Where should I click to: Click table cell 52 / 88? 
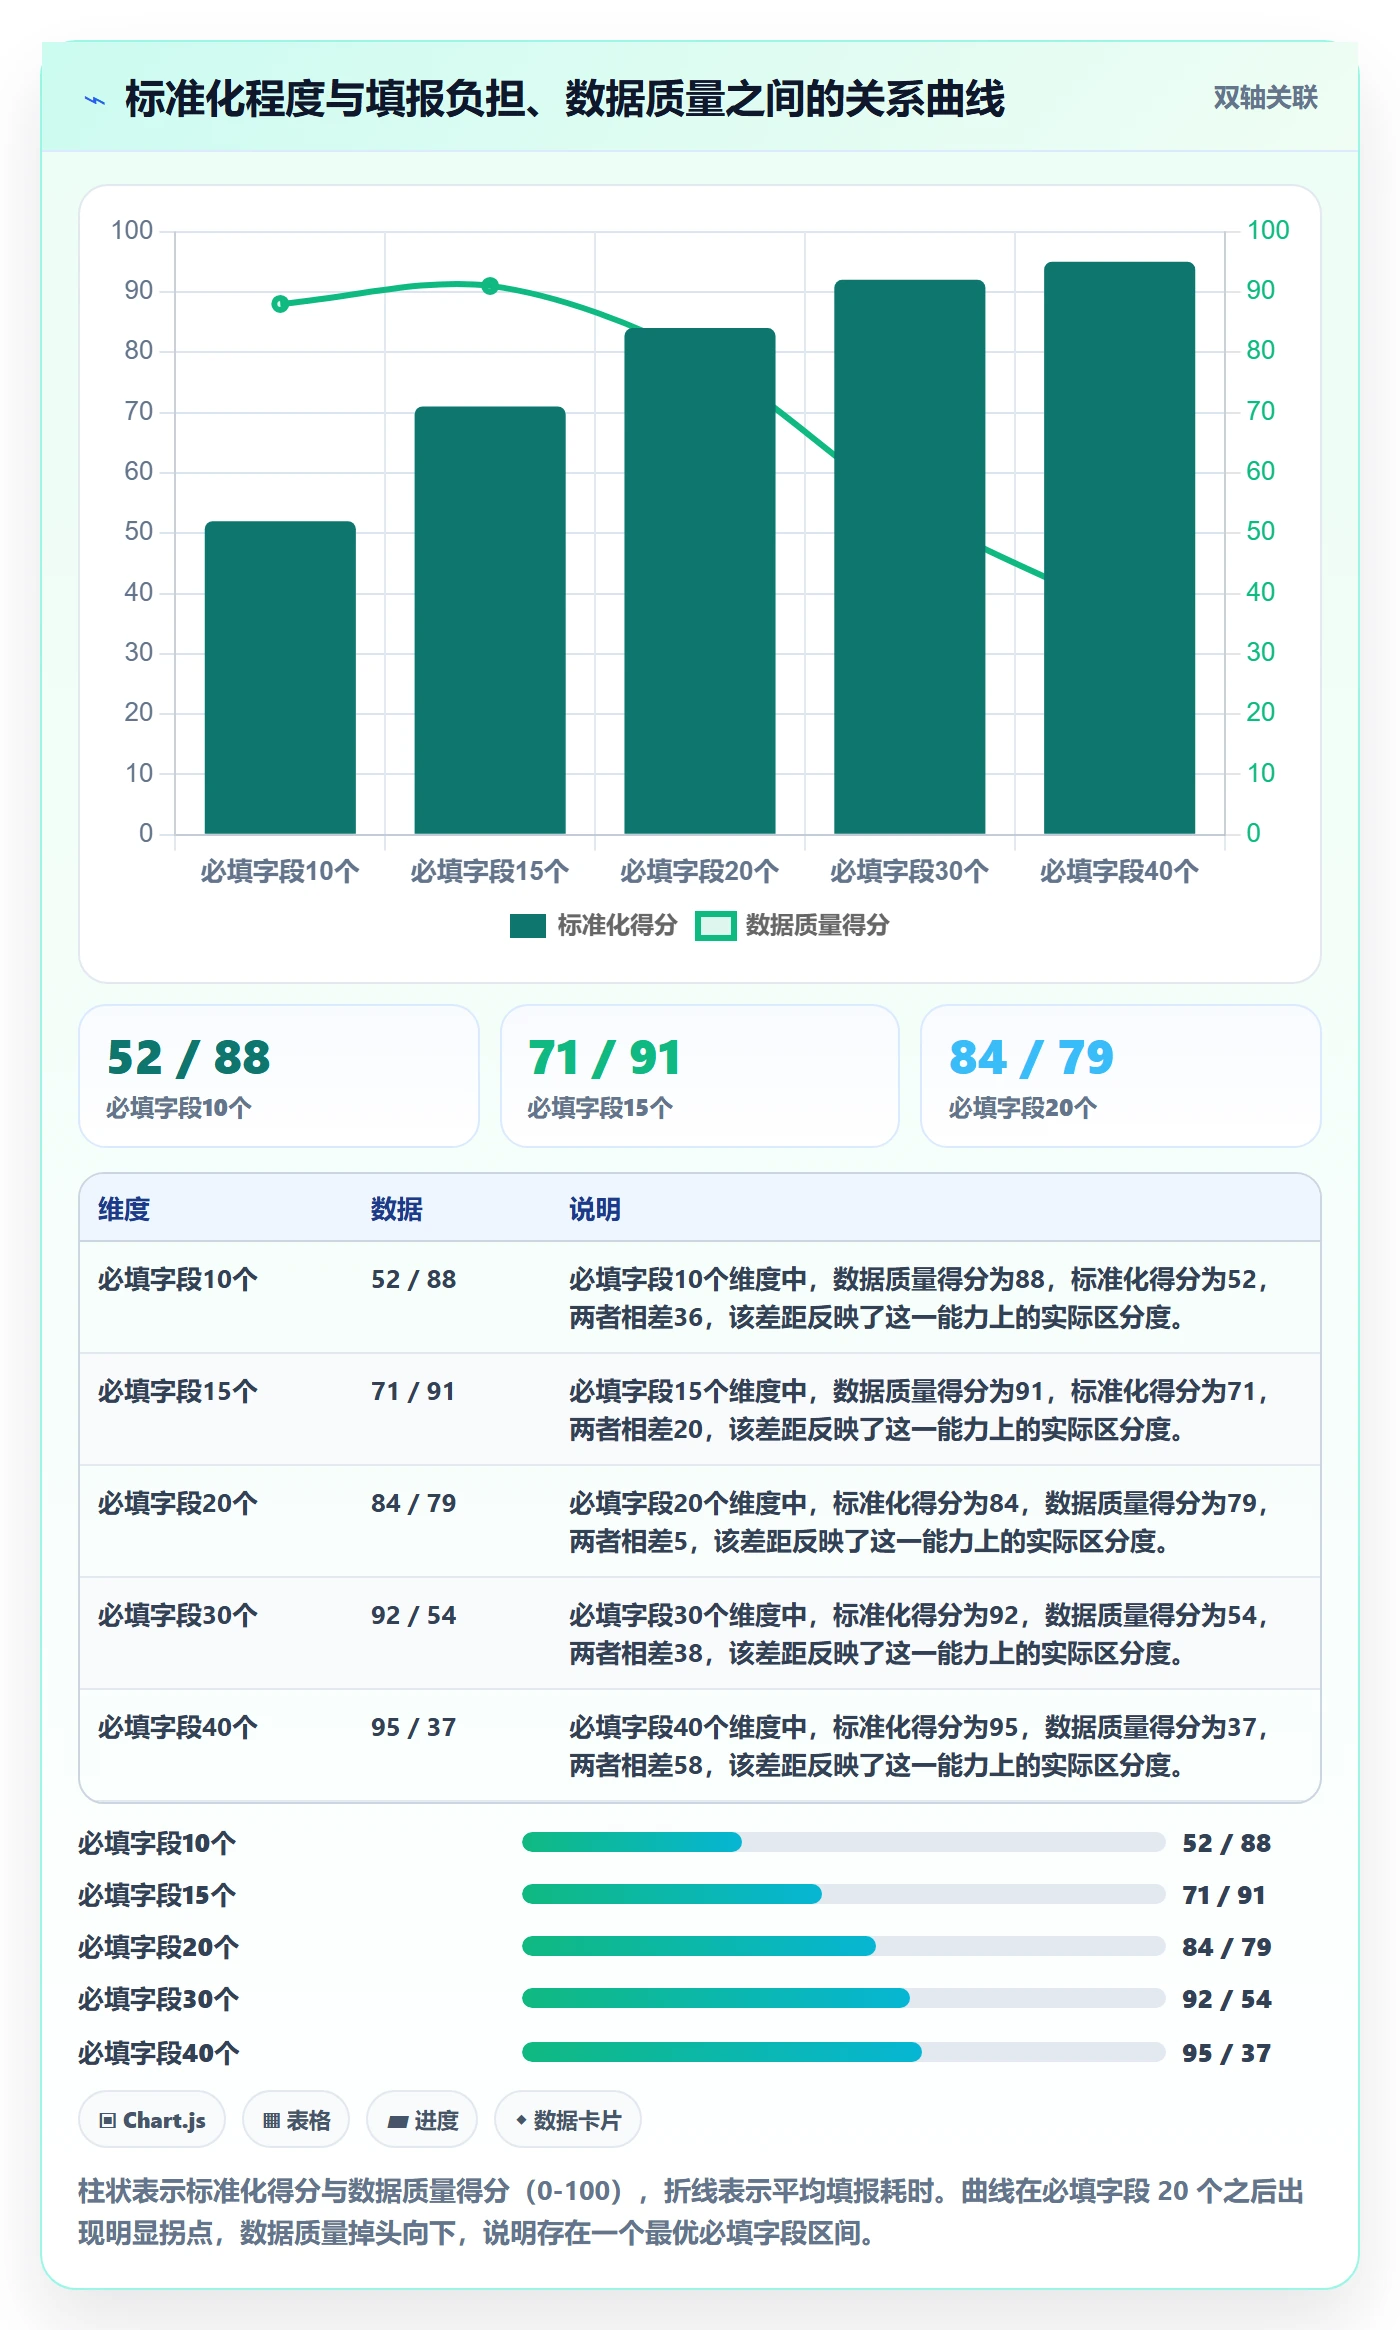pyautogui.click(x=414, y=1279)
